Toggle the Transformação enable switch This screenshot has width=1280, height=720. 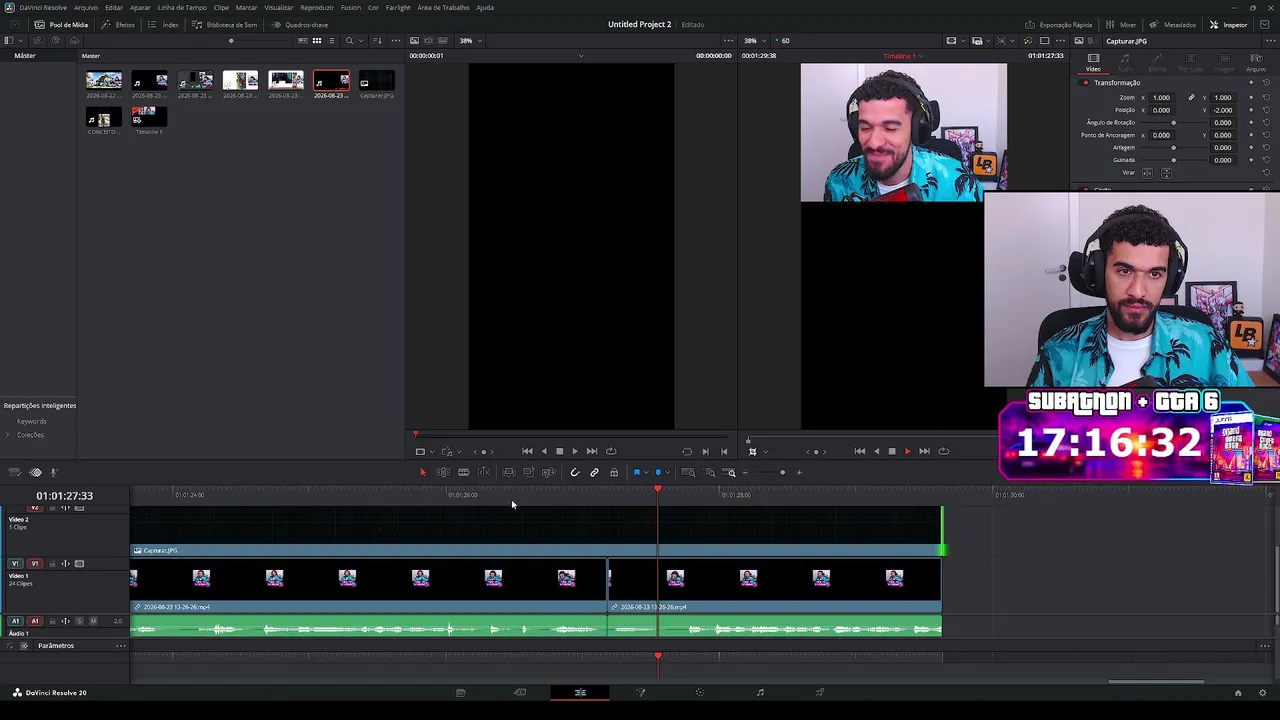click(1086, 83)
